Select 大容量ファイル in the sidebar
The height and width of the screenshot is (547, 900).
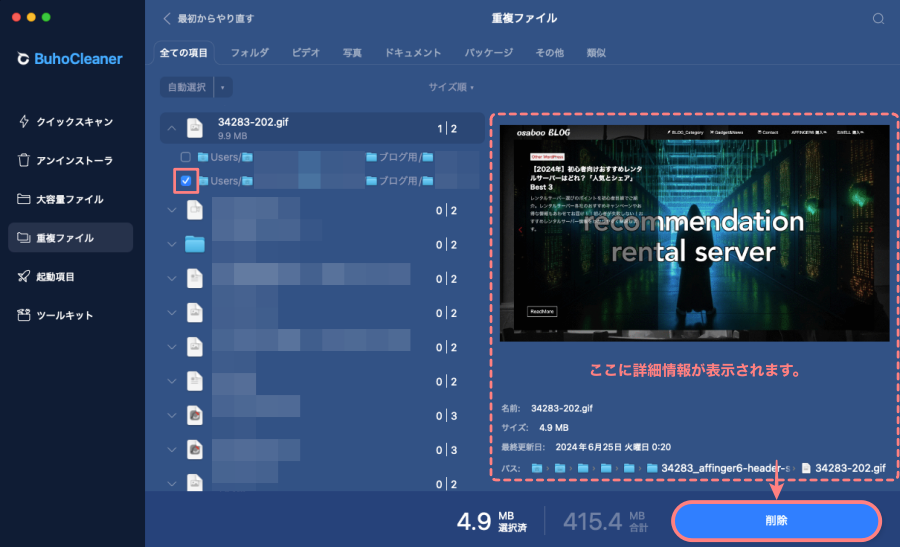click(69, 199)
